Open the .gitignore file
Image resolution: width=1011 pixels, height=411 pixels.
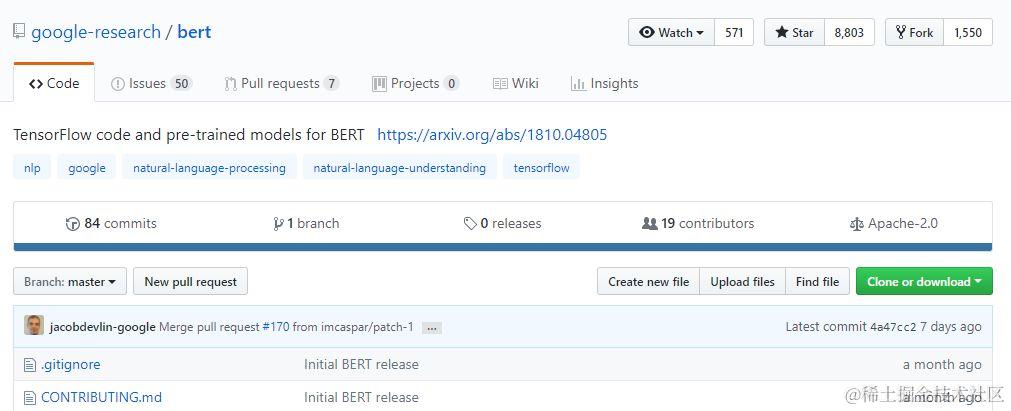[70, 365]
